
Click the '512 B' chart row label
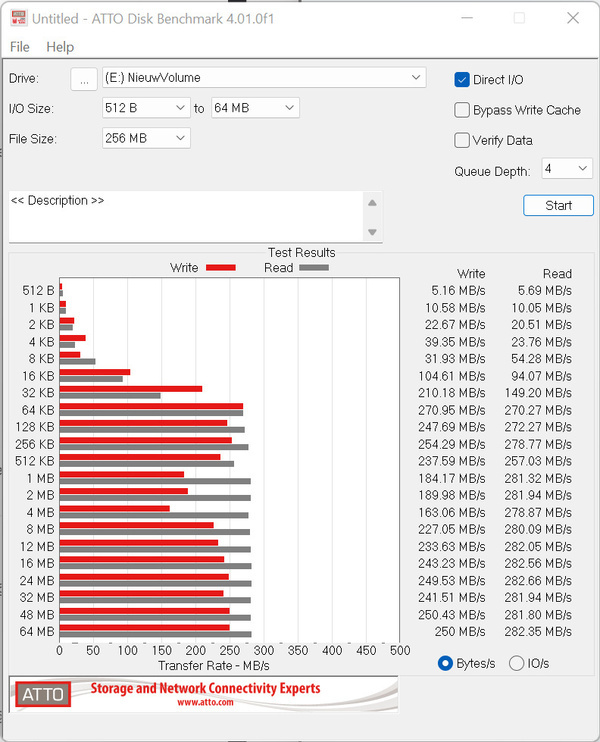38,291
